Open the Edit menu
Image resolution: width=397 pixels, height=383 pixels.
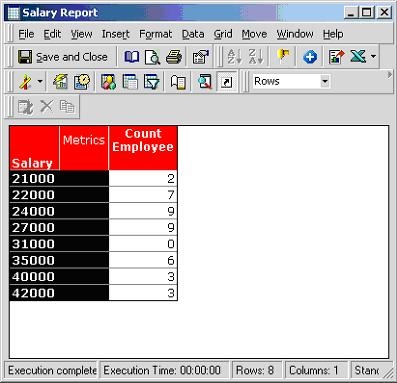[x=52, y=34]
